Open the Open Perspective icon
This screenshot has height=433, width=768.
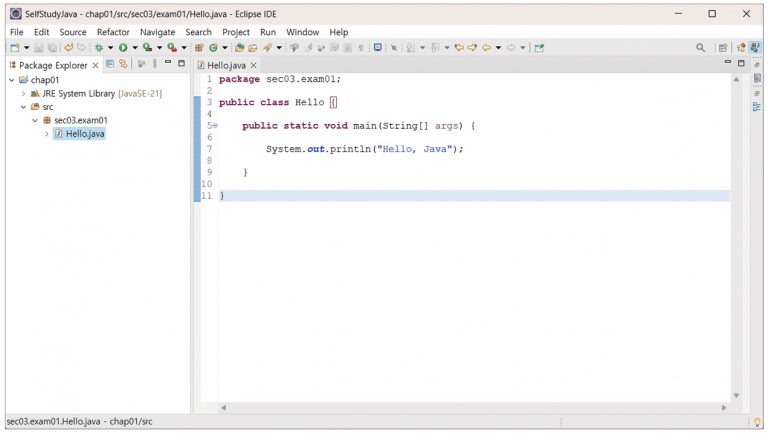pos(723,48)
